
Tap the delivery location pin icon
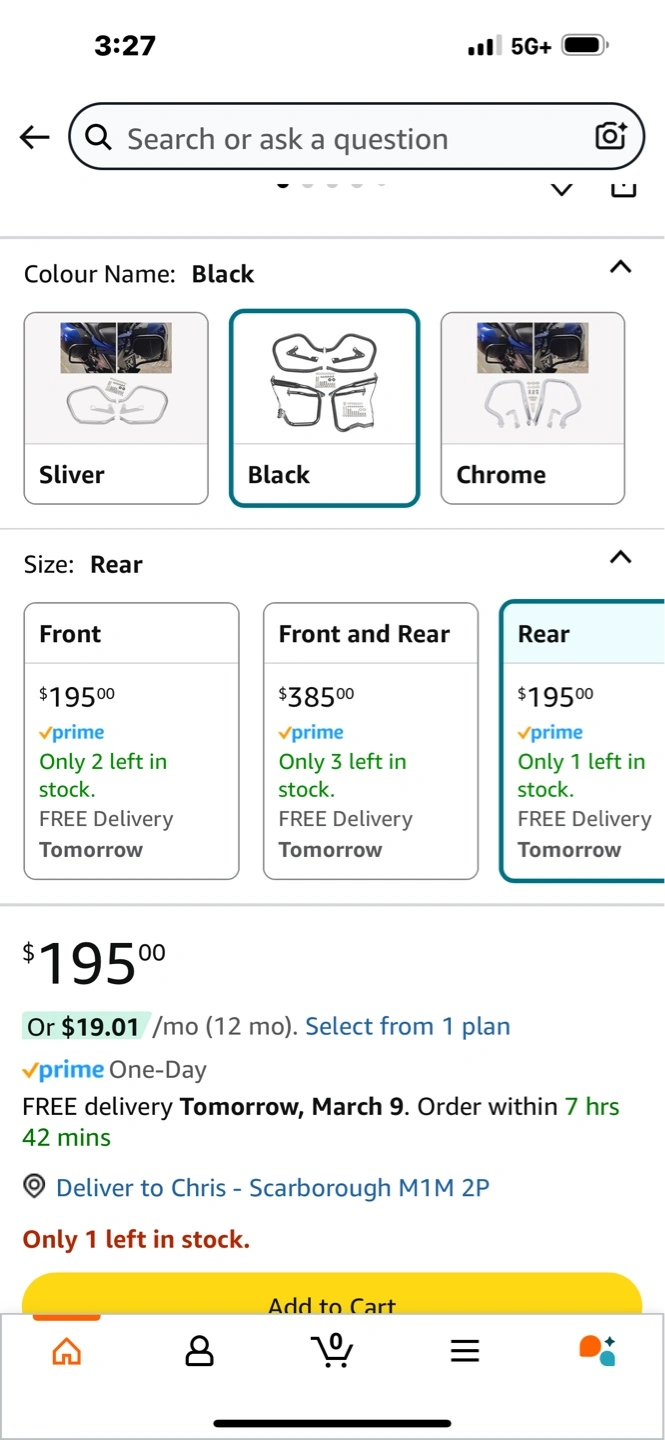pos(35,1187)
